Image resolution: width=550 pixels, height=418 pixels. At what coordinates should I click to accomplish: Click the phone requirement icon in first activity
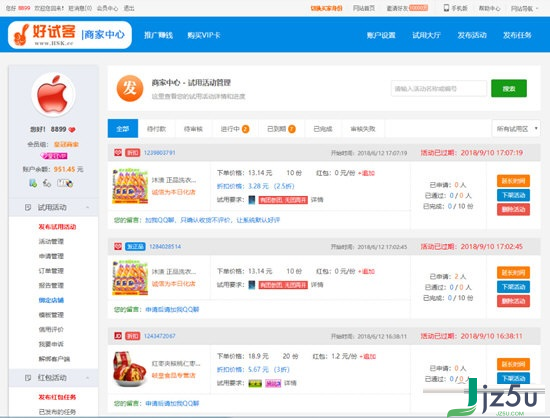coord(251,200)
